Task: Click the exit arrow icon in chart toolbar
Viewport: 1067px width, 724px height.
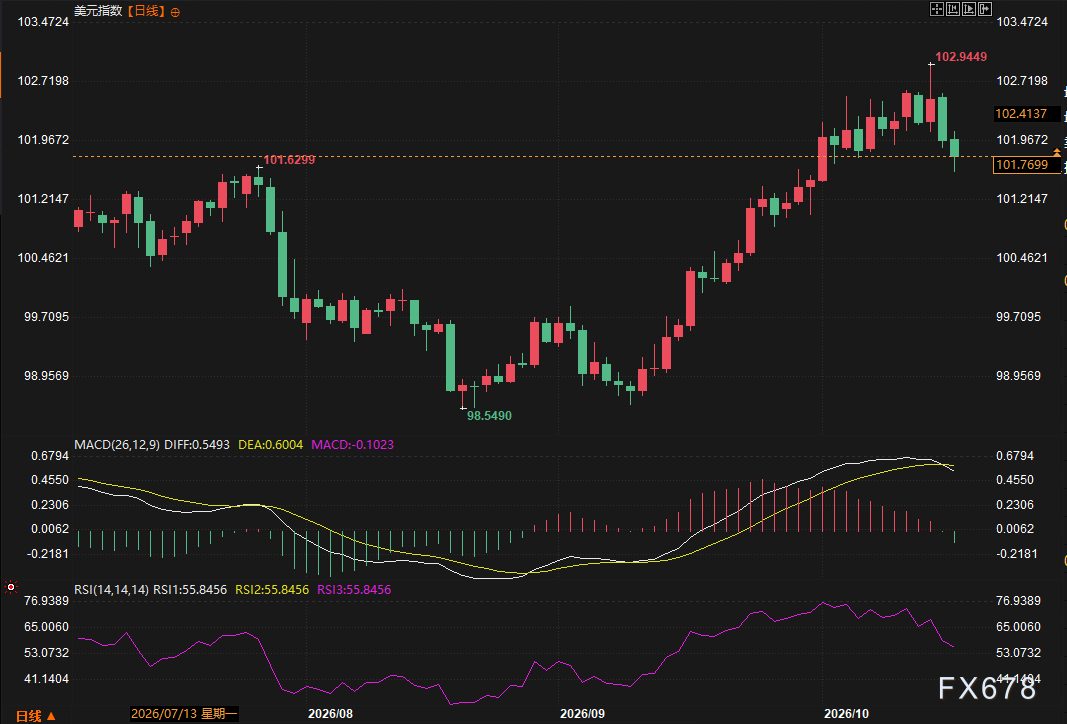Action: coord(985,9)
